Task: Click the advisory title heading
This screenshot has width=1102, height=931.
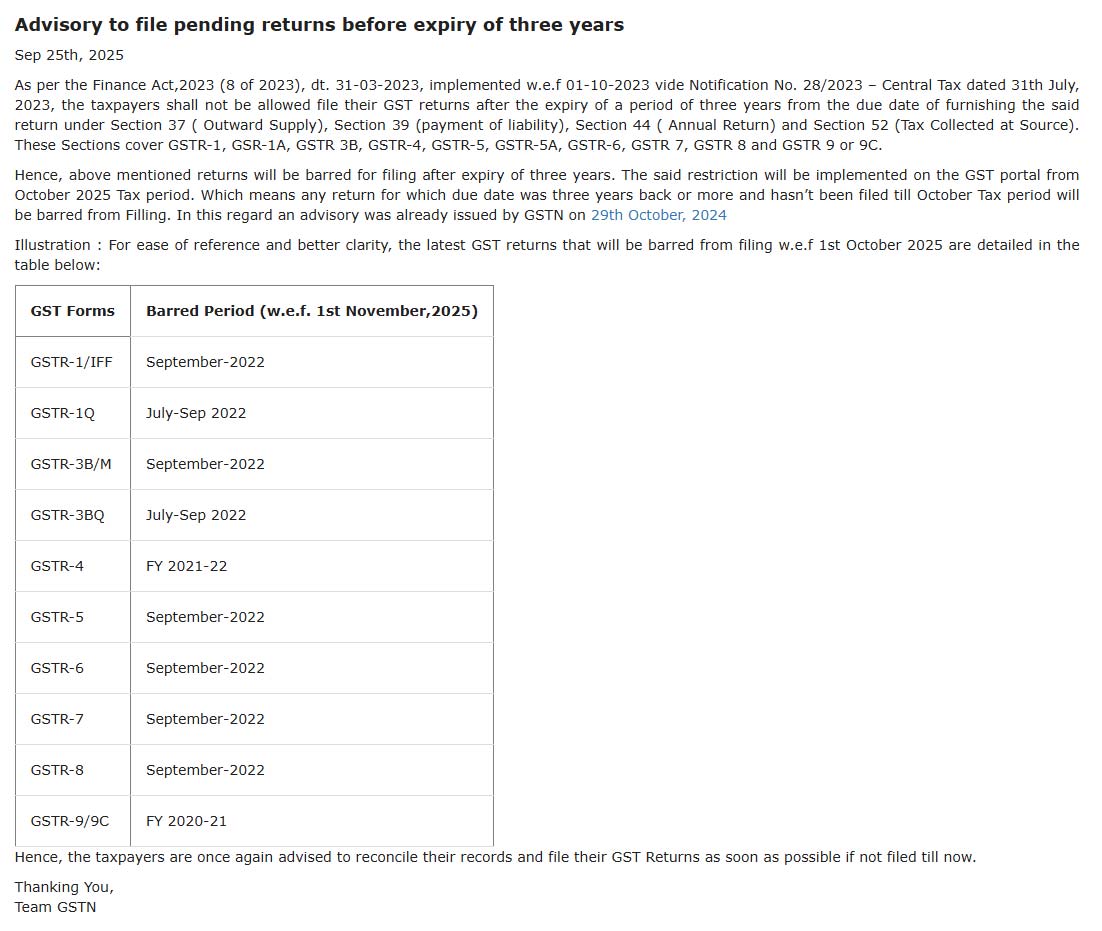Action: tap(319, 25)
